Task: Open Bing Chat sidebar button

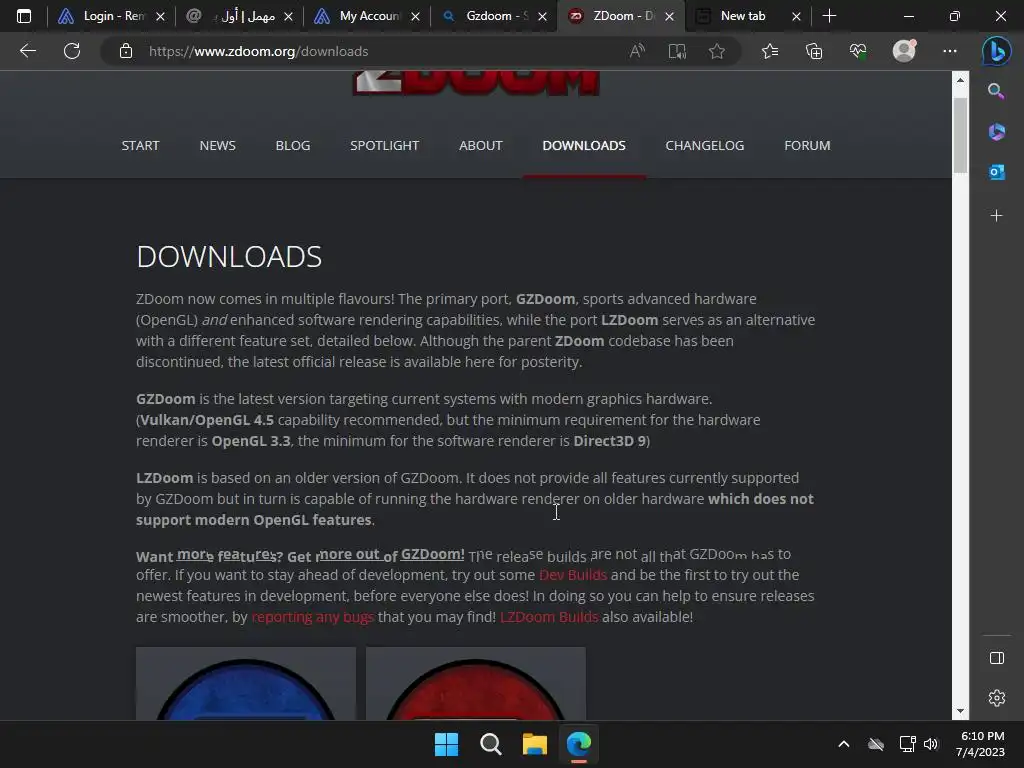Action: (x=996, y=50)
